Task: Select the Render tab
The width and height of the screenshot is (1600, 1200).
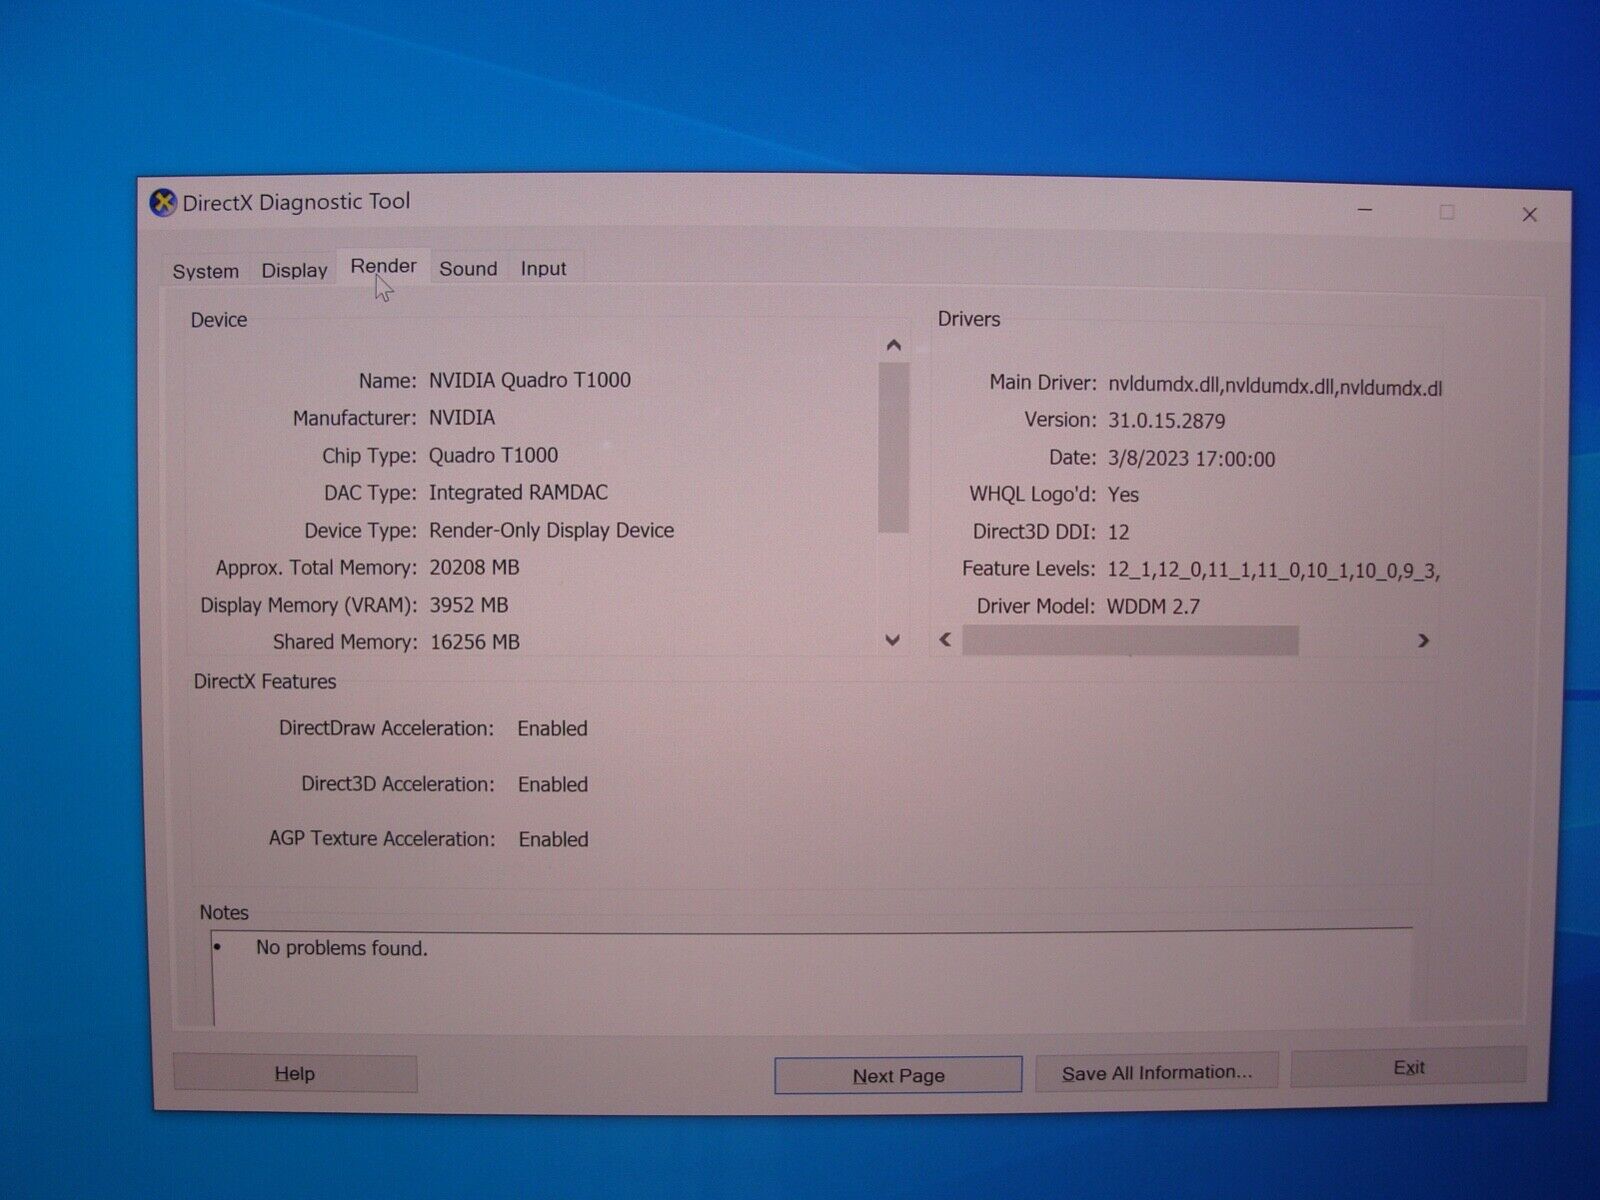Action: [383, 266]
